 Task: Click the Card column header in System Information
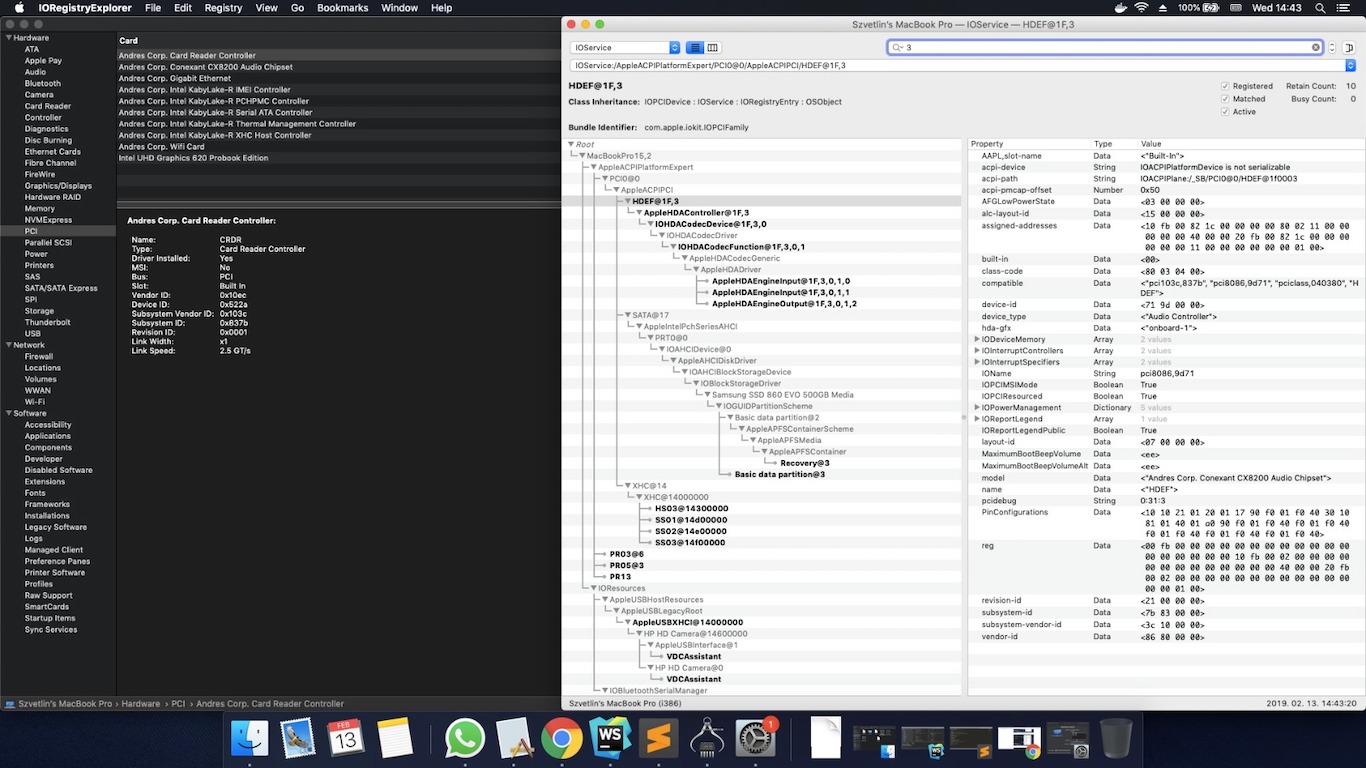click(x=338, y=41)
